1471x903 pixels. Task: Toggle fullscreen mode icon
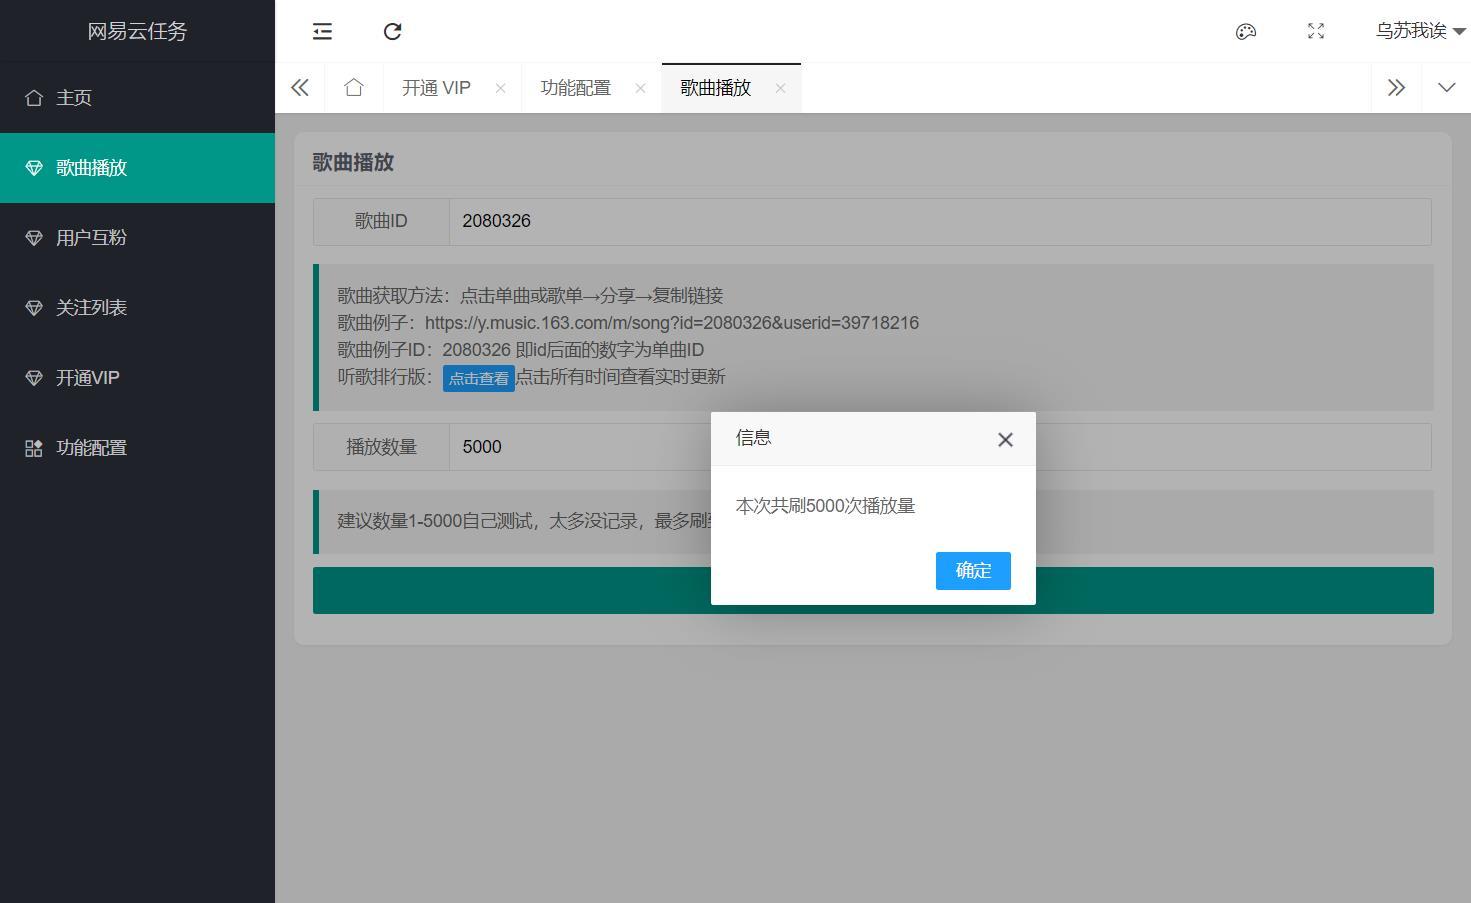tap(1316, 32)
